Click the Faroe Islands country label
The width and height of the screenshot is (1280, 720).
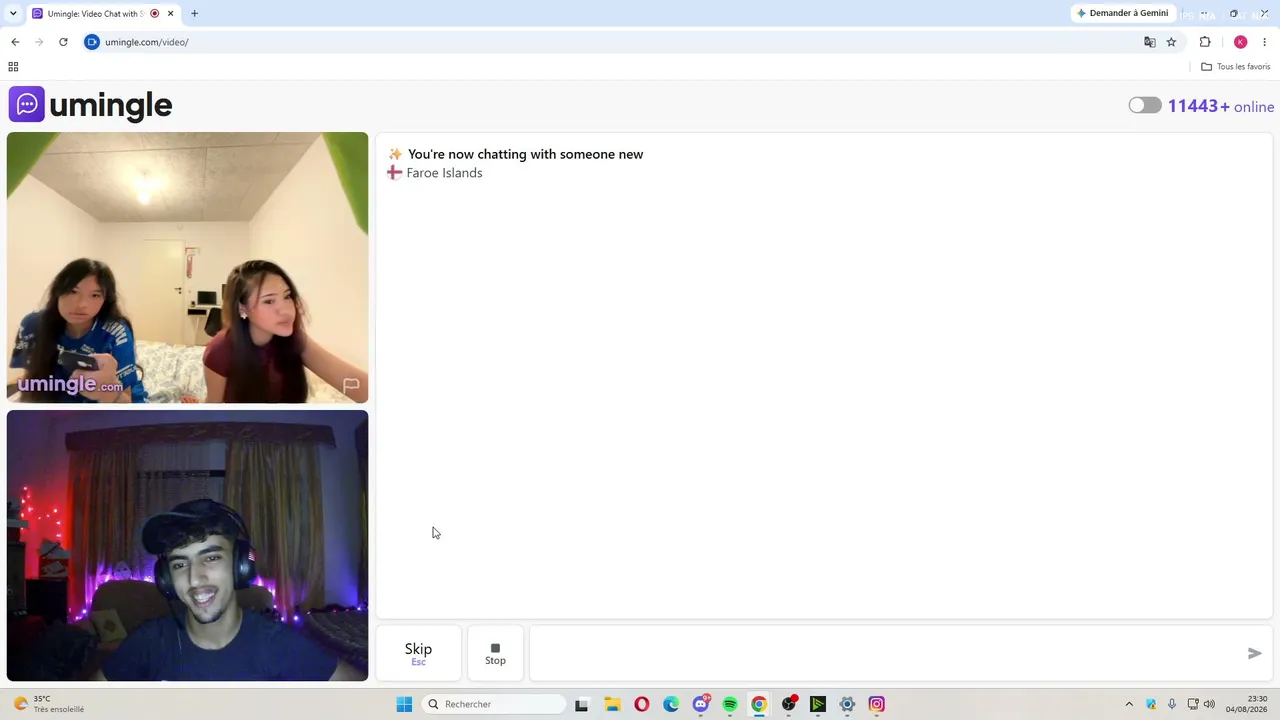(444, 173)
